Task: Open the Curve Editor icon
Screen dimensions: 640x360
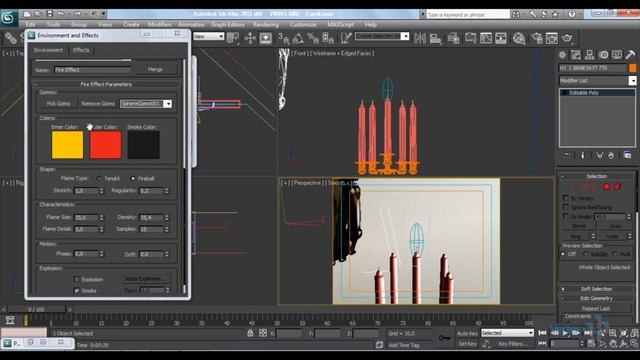Action: click(486, 38)
